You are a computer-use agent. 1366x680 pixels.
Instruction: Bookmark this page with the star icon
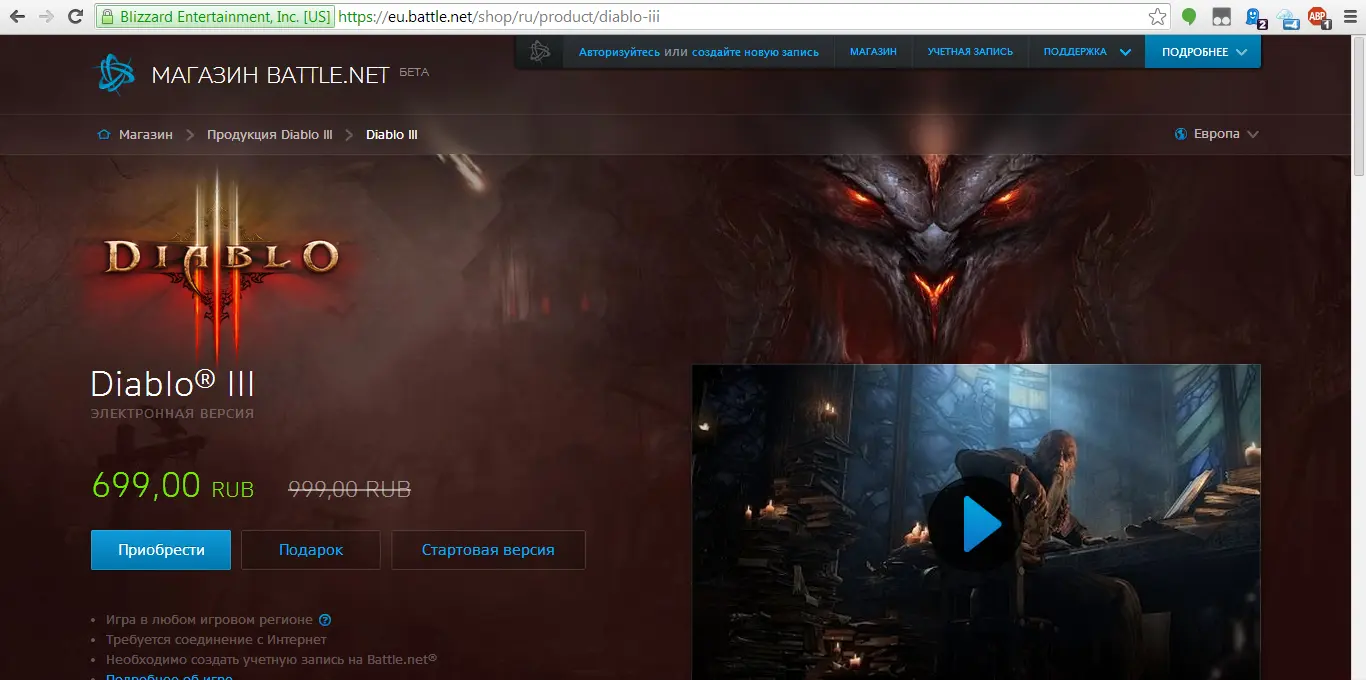pos(1157,17)
